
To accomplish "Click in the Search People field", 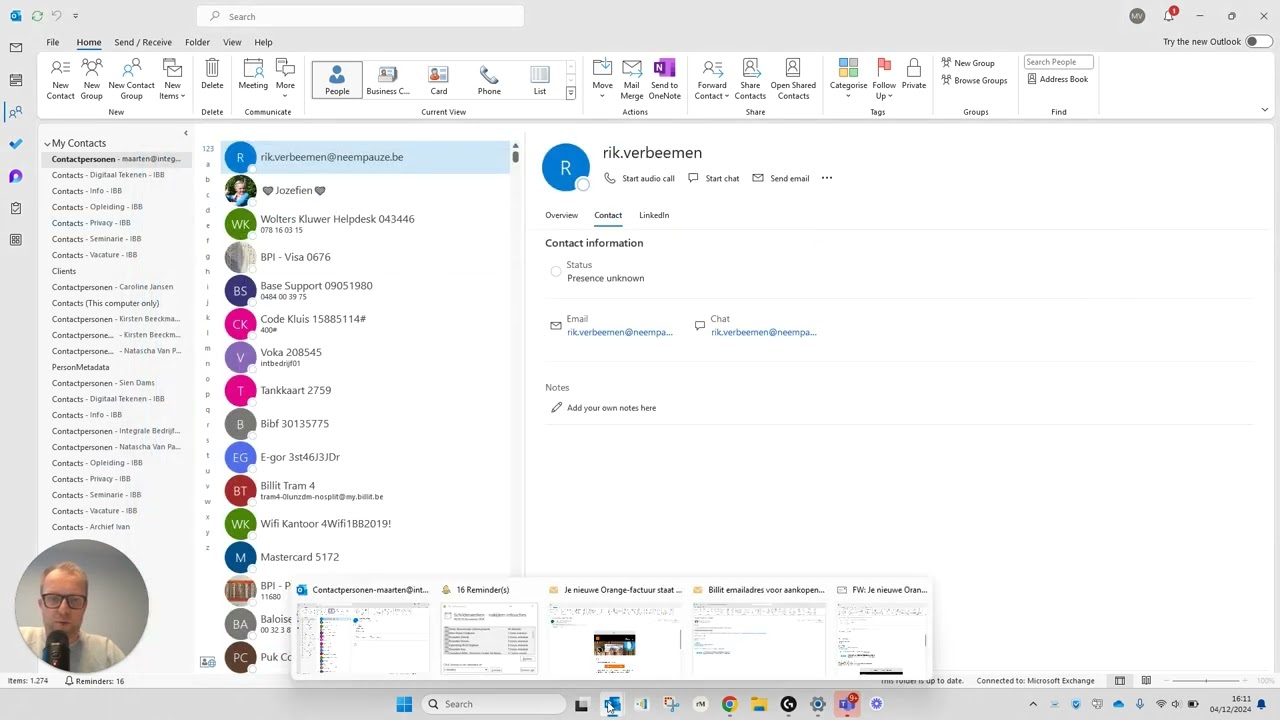I will pyautogui.click(x=1058, y=62).
